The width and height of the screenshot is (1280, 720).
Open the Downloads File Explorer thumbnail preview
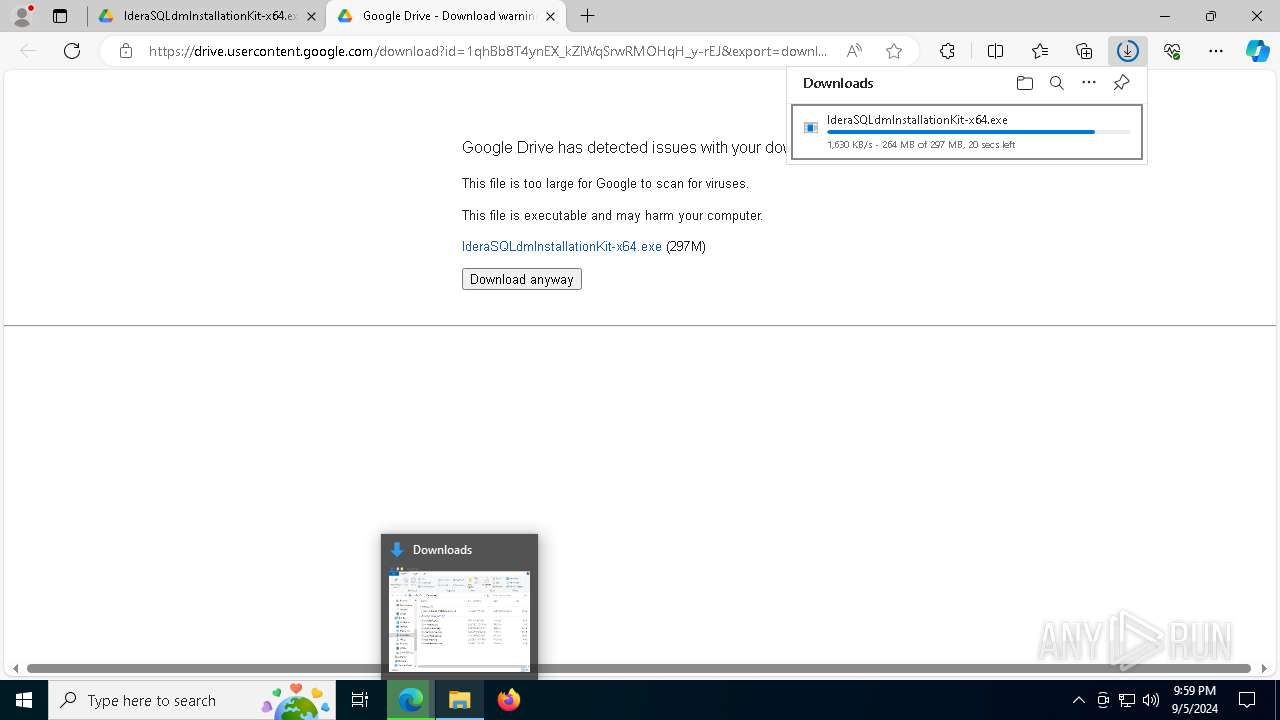pos(459,621)
